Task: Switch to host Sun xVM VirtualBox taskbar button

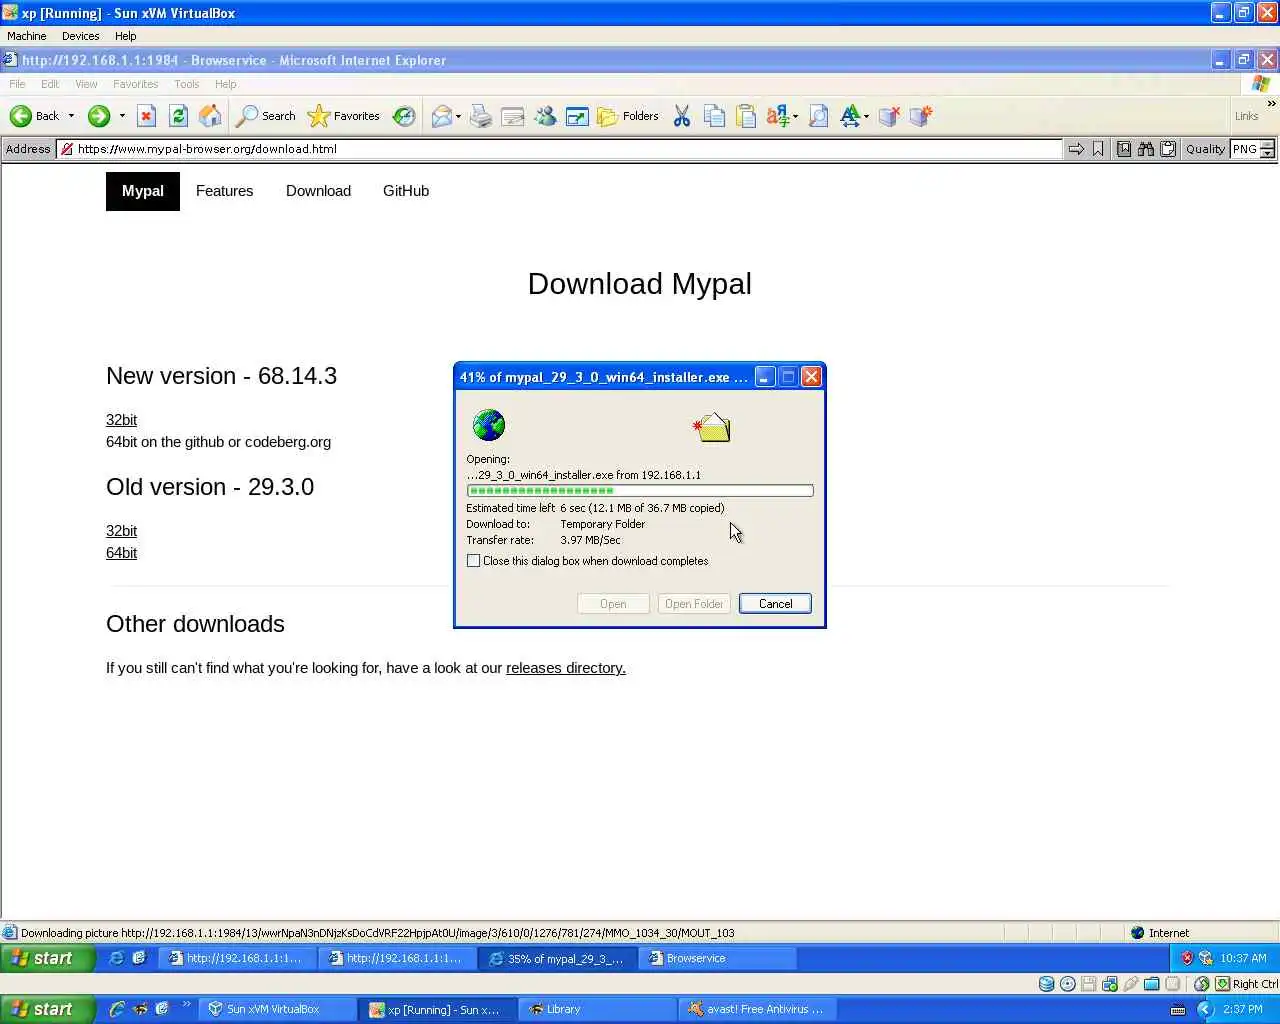Action: point(277,1009)
